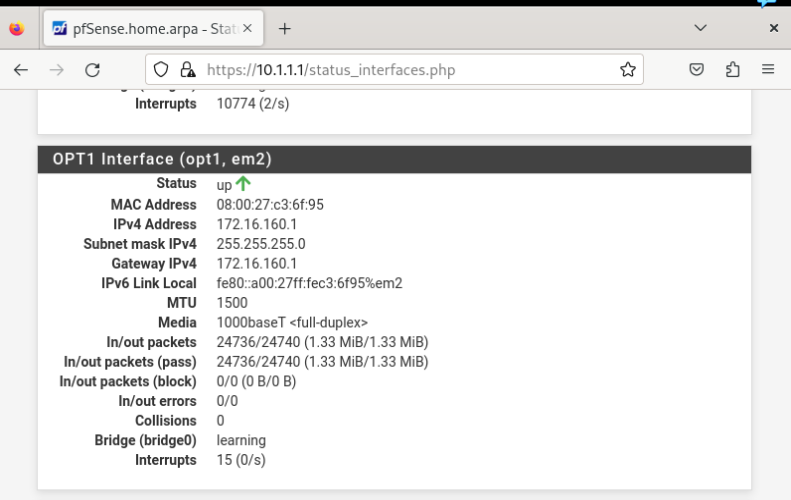
Task: Click the bridge state learning
Action: click(x=241, y=441)
